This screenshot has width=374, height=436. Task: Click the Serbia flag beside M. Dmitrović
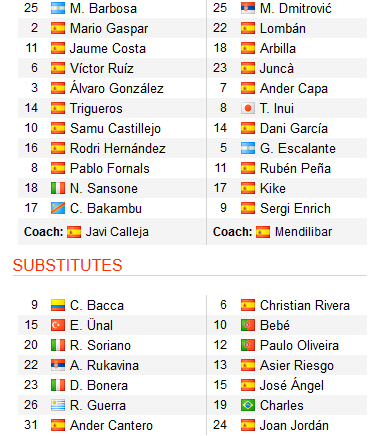tap(248, 8)
